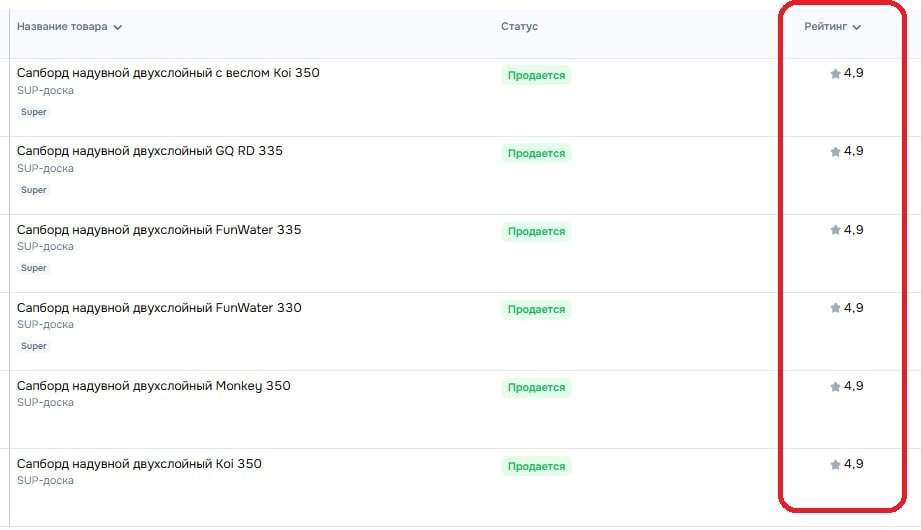The image size is (921, 530).
Task: Sort by Название товара column chevron
Action: (x=118, y=27)
